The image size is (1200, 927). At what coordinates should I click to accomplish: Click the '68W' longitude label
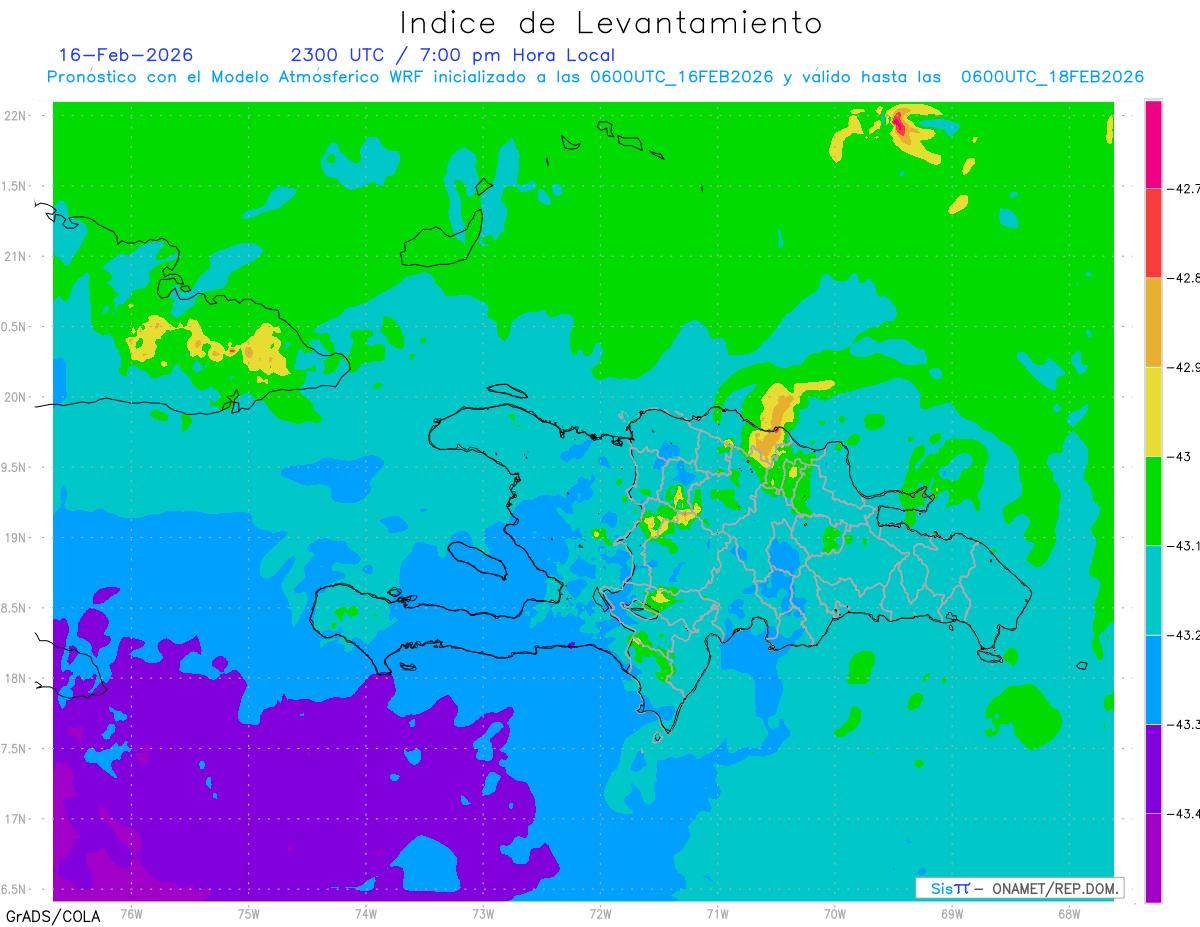(1068, 914)
